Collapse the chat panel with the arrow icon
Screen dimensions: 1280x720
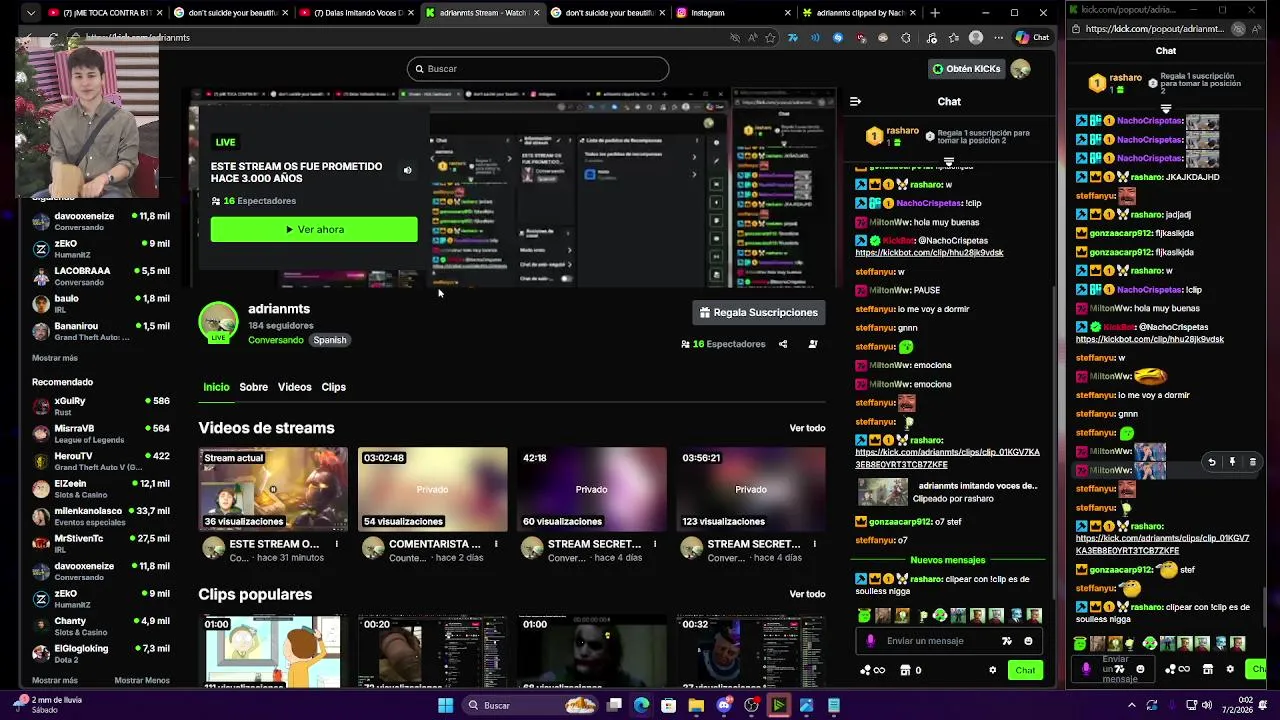coord(855,101)
